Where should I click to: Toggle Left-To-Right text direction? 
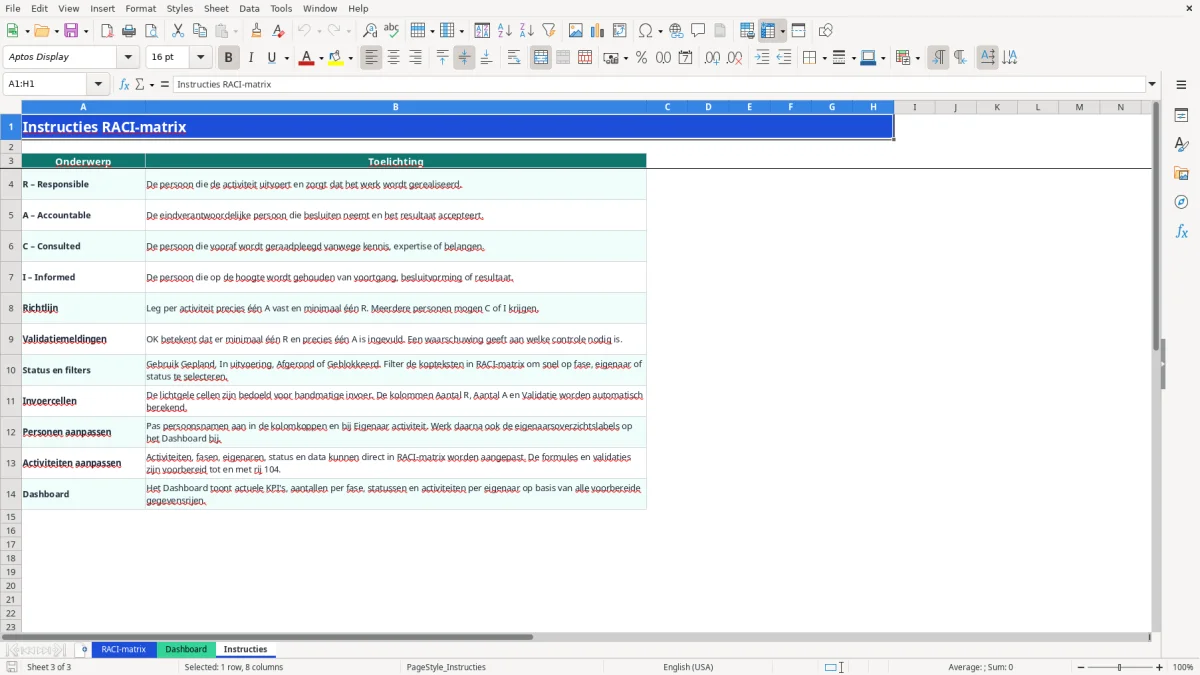pyautogui.click(x=938, y=58)
